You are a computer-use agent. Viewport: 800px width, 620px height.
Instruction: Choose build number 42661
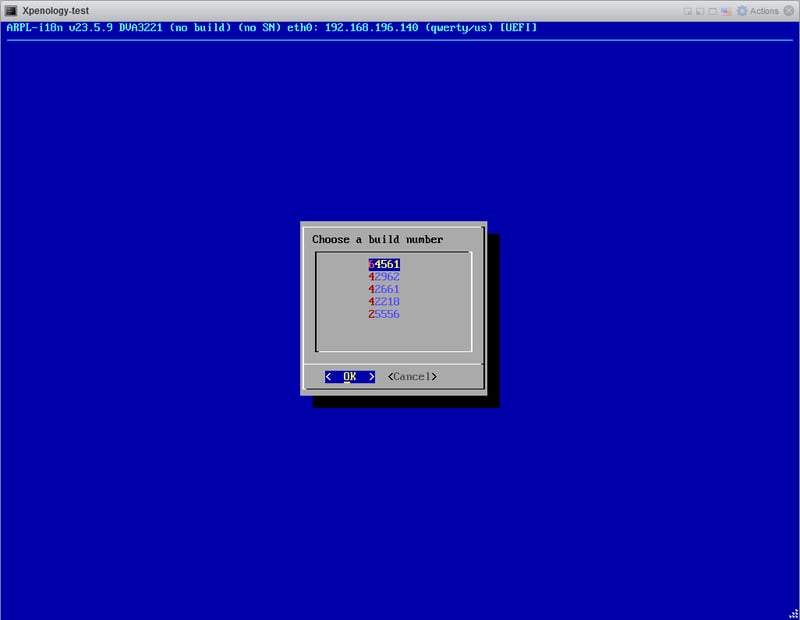point(384,289)
